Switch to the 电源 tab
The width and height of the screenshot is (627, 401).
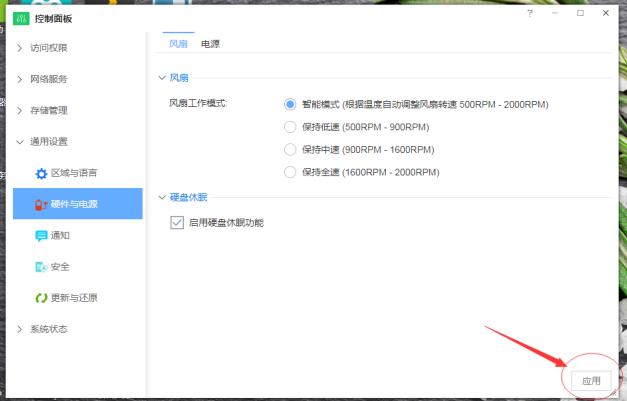coord(210,44)
